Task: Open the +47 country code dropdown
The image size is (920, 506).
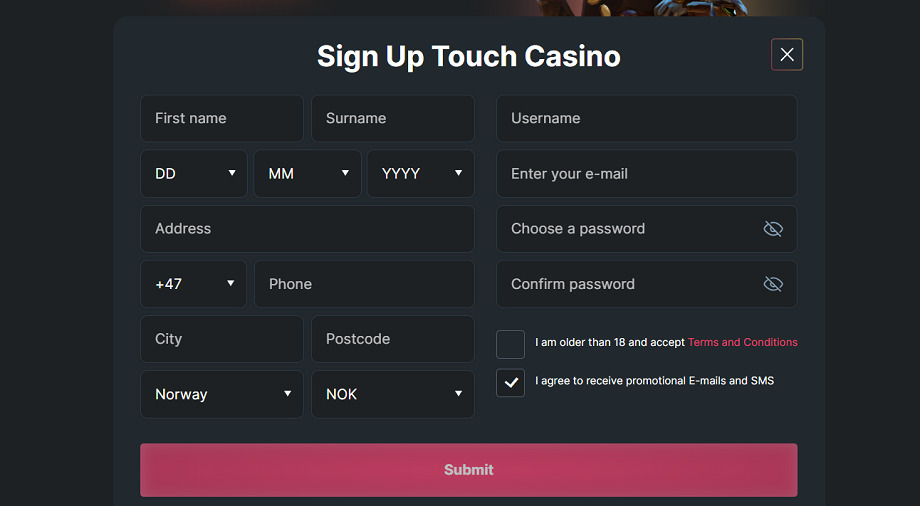Action: [194, 284]
